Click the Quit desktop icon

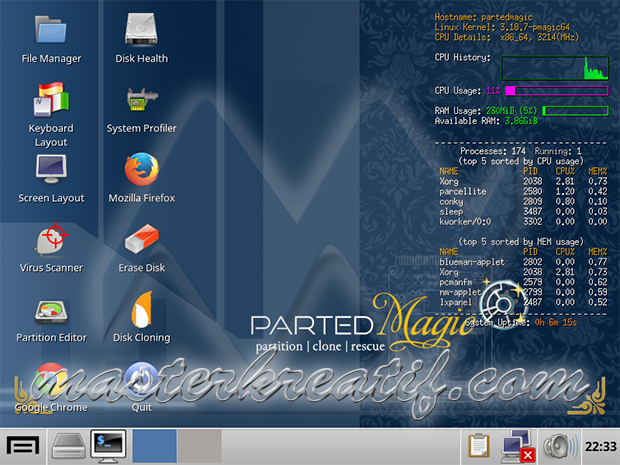pos(142,380)
